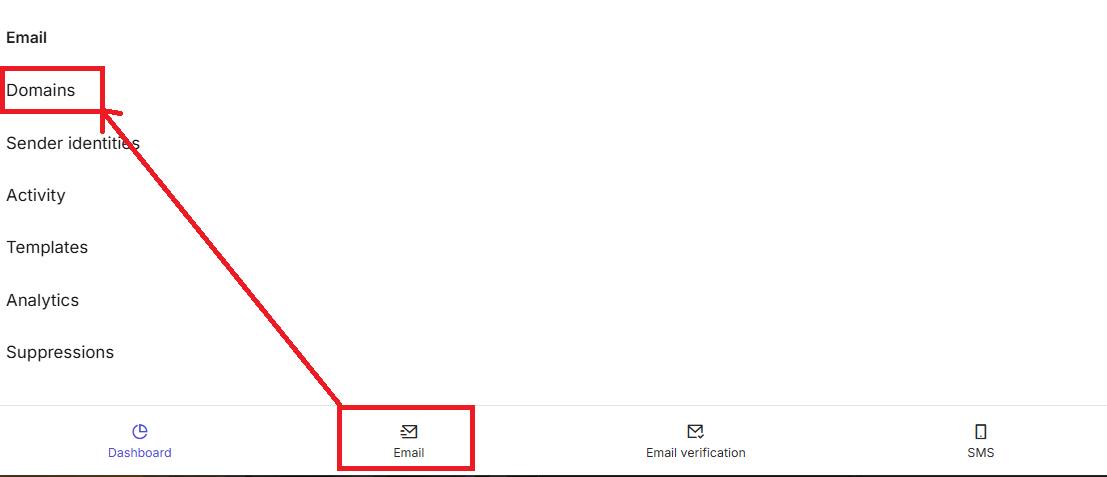Select the red-highlighted Email navigation item

[x=406, y=437]
